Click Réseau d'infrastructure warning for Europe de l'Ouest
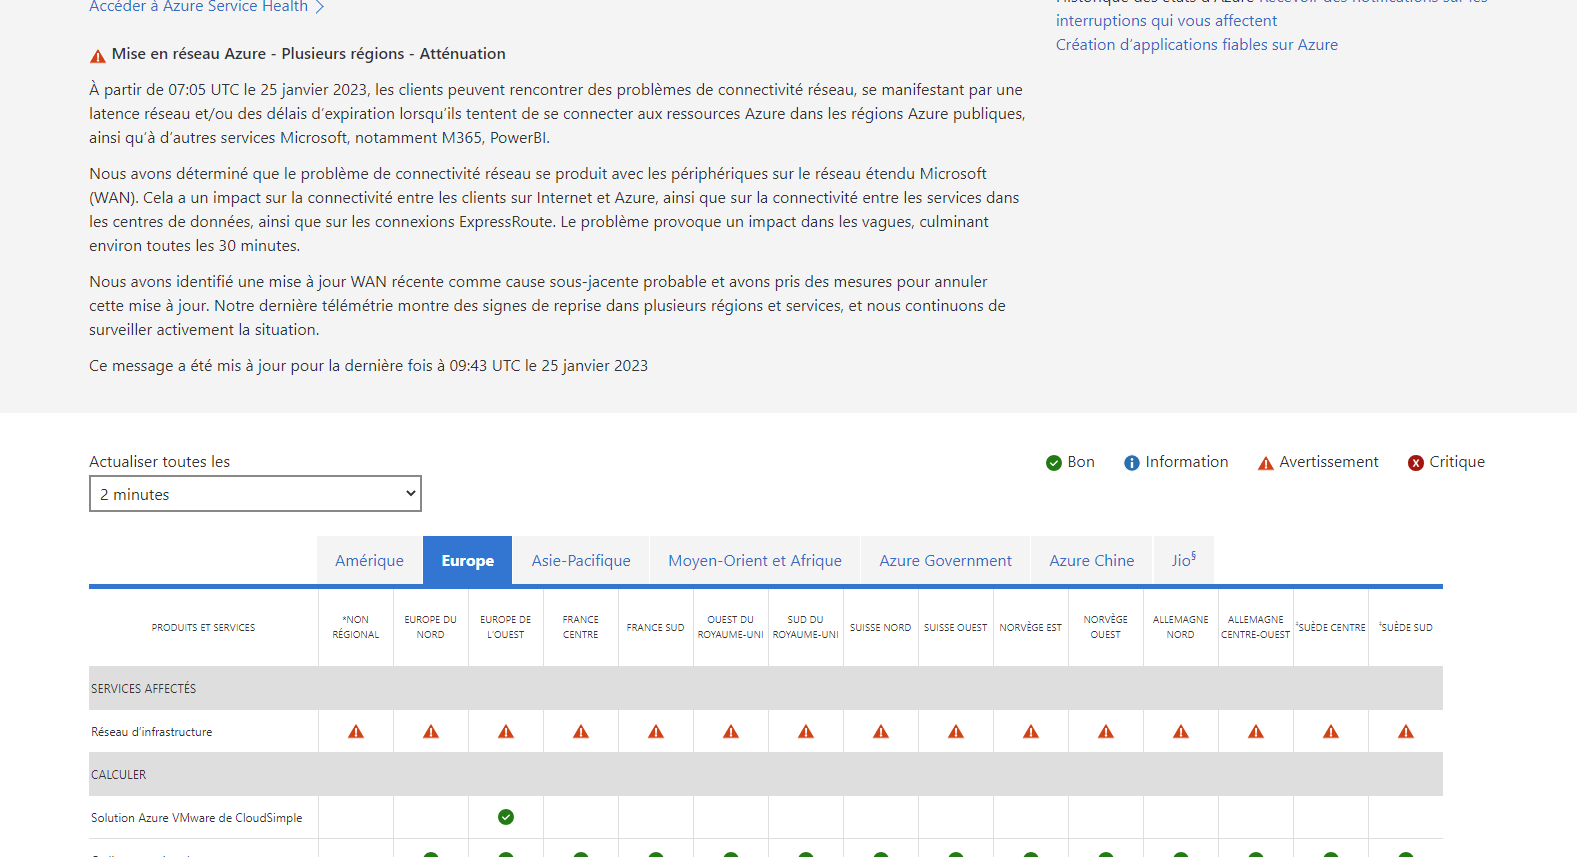 pos(506,732)
